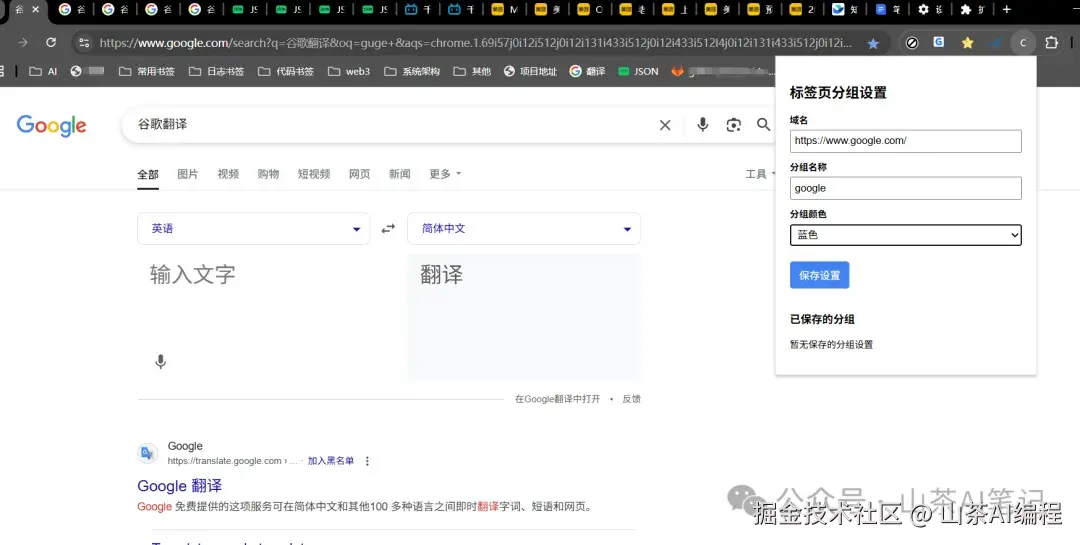This screenshot has width=1080, height=545.
Task: Switch to 新闻 results
Action: (x=399, y=174)
